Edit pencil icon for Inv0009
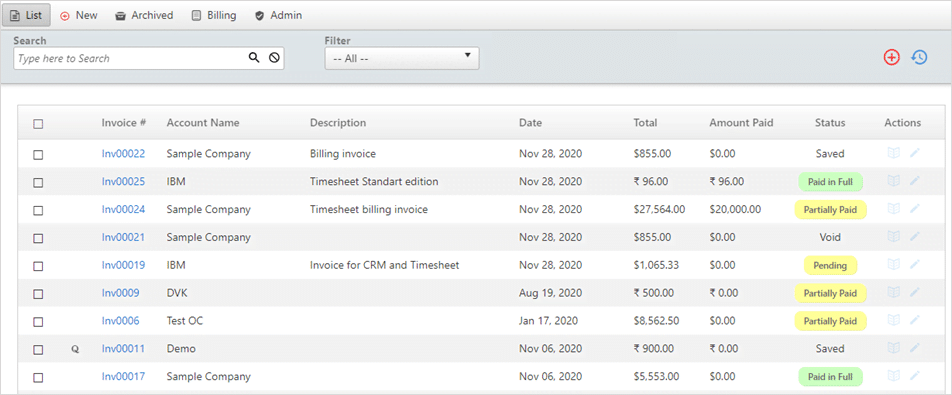952x395 pixels. coord(914,292)
